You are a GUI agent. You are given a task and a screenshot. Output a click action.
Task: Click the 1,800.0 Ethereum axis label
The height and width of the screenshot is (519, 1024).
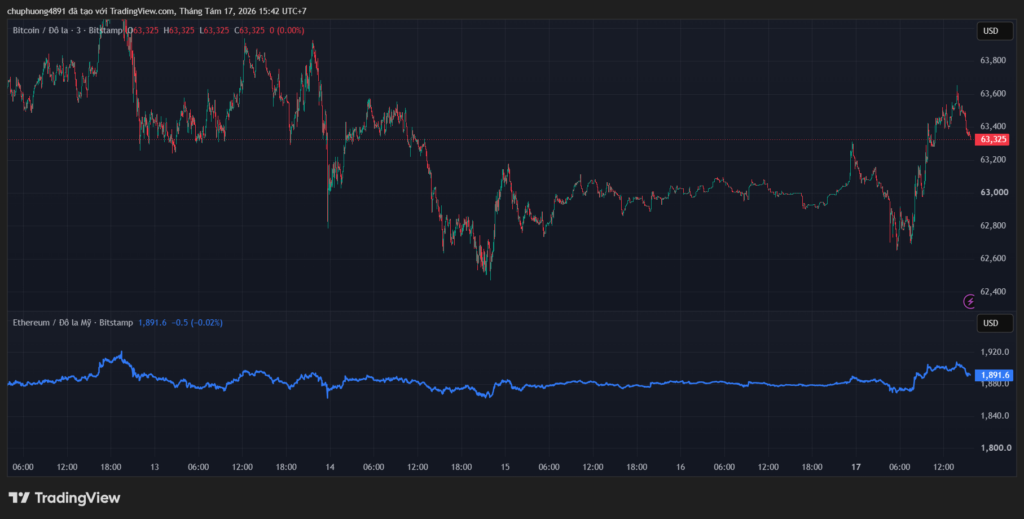coord(995,448)
